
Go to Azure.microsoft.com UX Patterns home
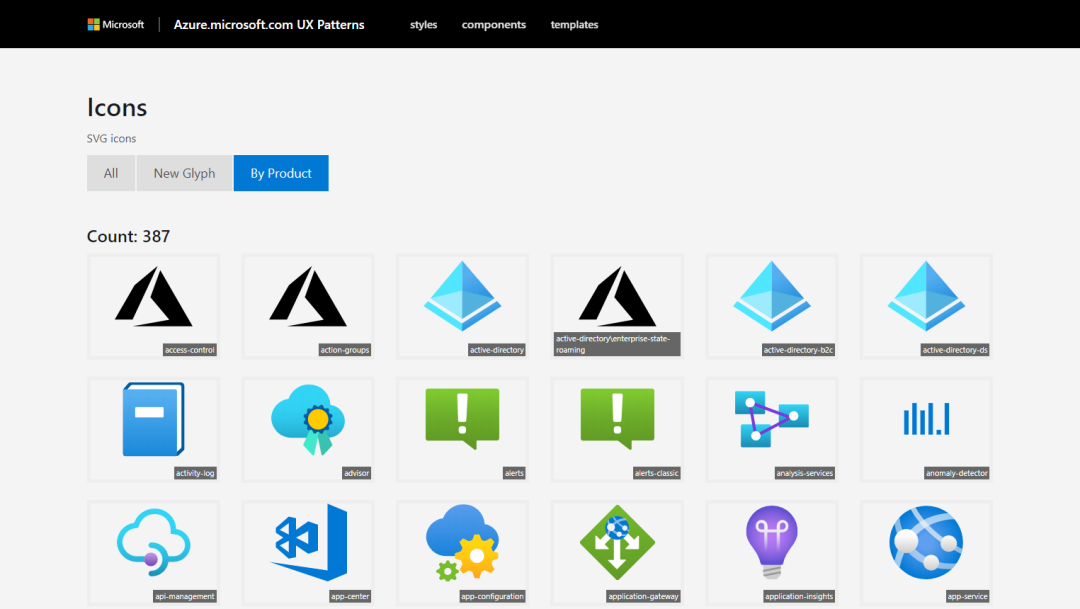269,25
